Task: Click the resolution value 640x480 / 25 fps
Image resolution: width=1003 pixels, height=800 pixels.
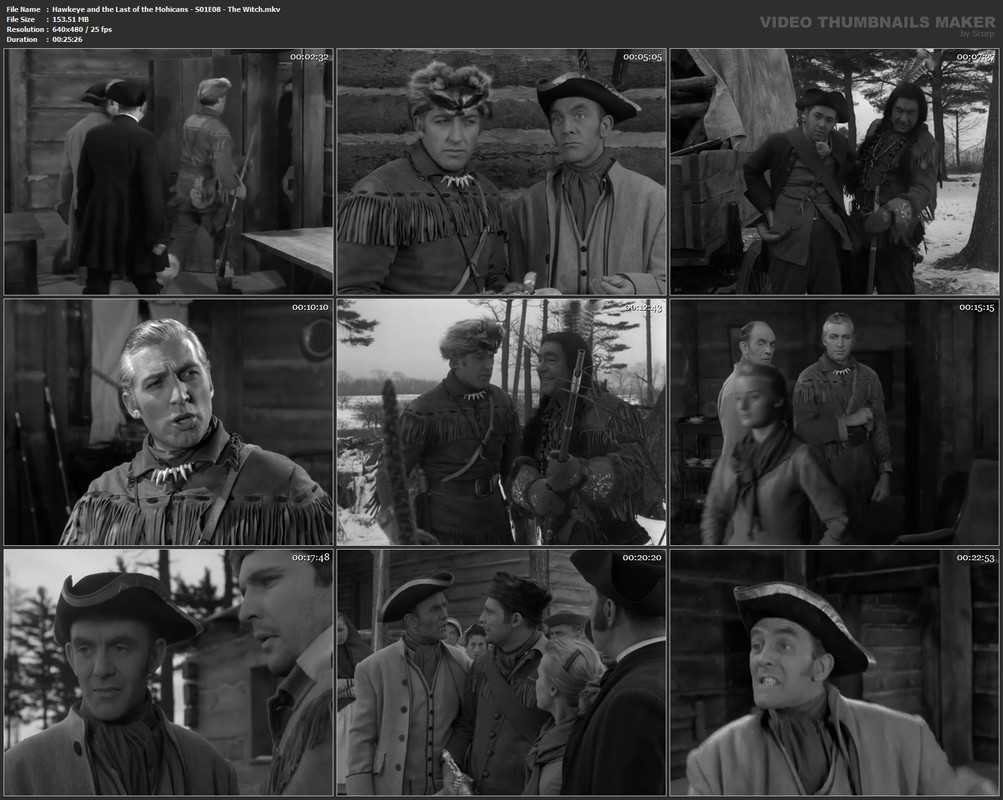Action: [x=82, y=29]
